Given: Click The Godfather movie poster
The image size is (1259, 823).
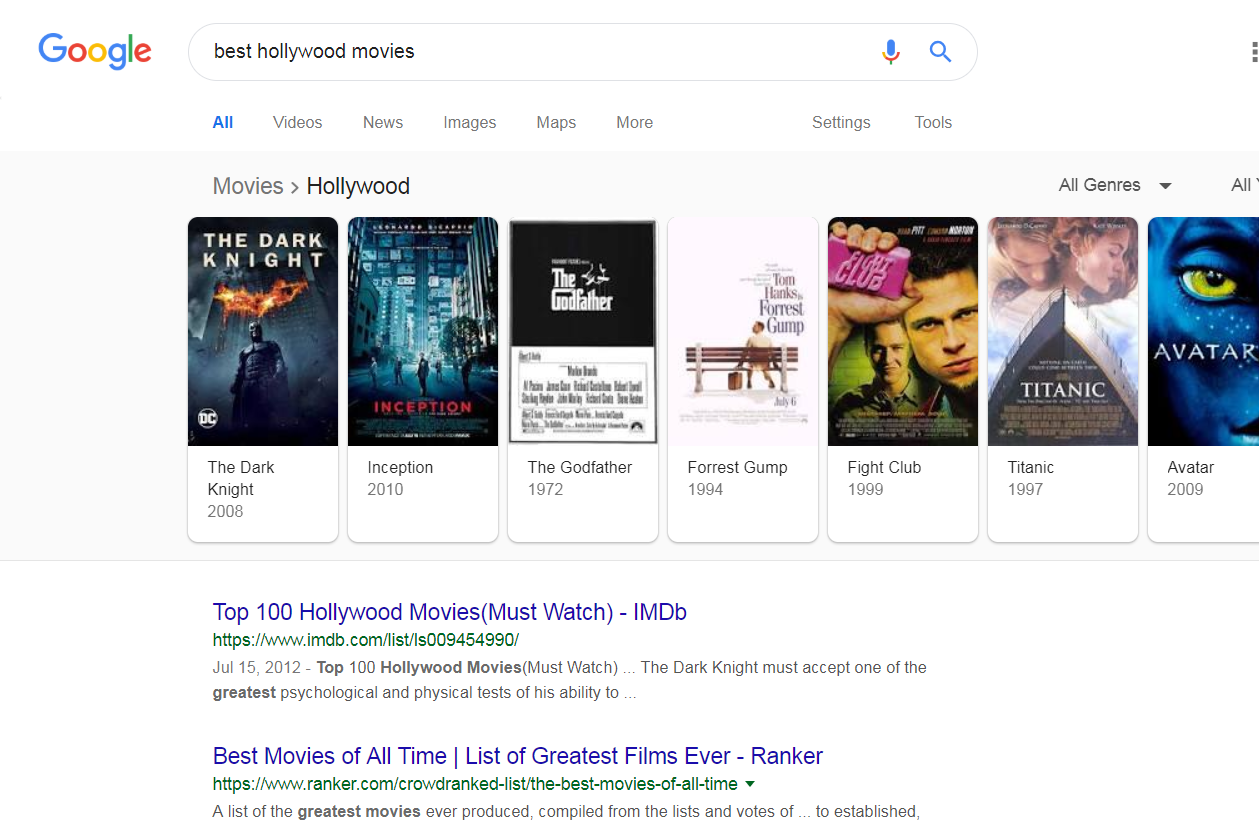Looking at the screenshot, I should coord(583,331).
